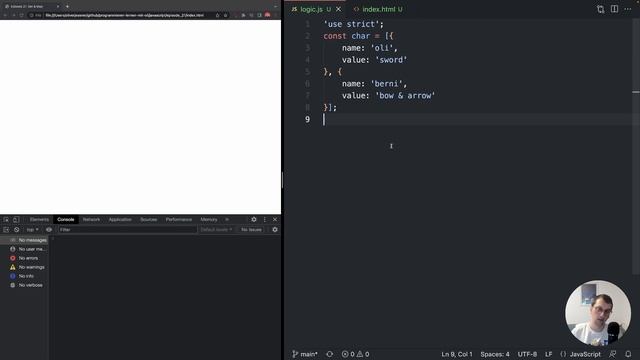Screen dimensions: 640x360
Task: Open Performance tab in DevTools
Action: (x=179, y=220)
